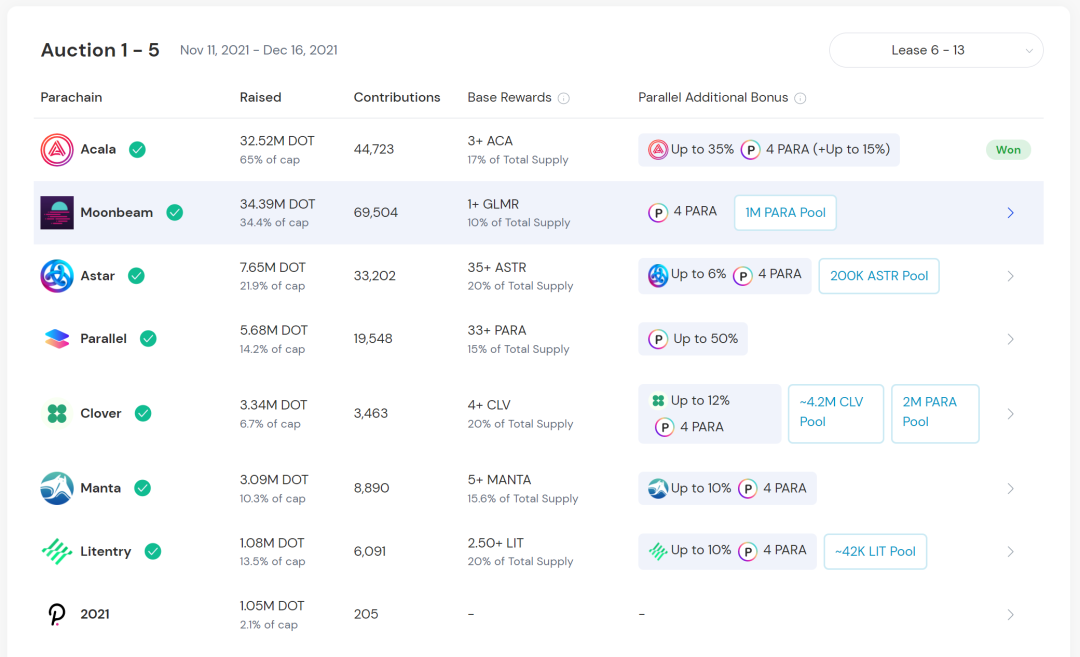Screen dimensions: 1080x657
Task: Click the 5+ MANTA base reward
Action: point(499,479)
